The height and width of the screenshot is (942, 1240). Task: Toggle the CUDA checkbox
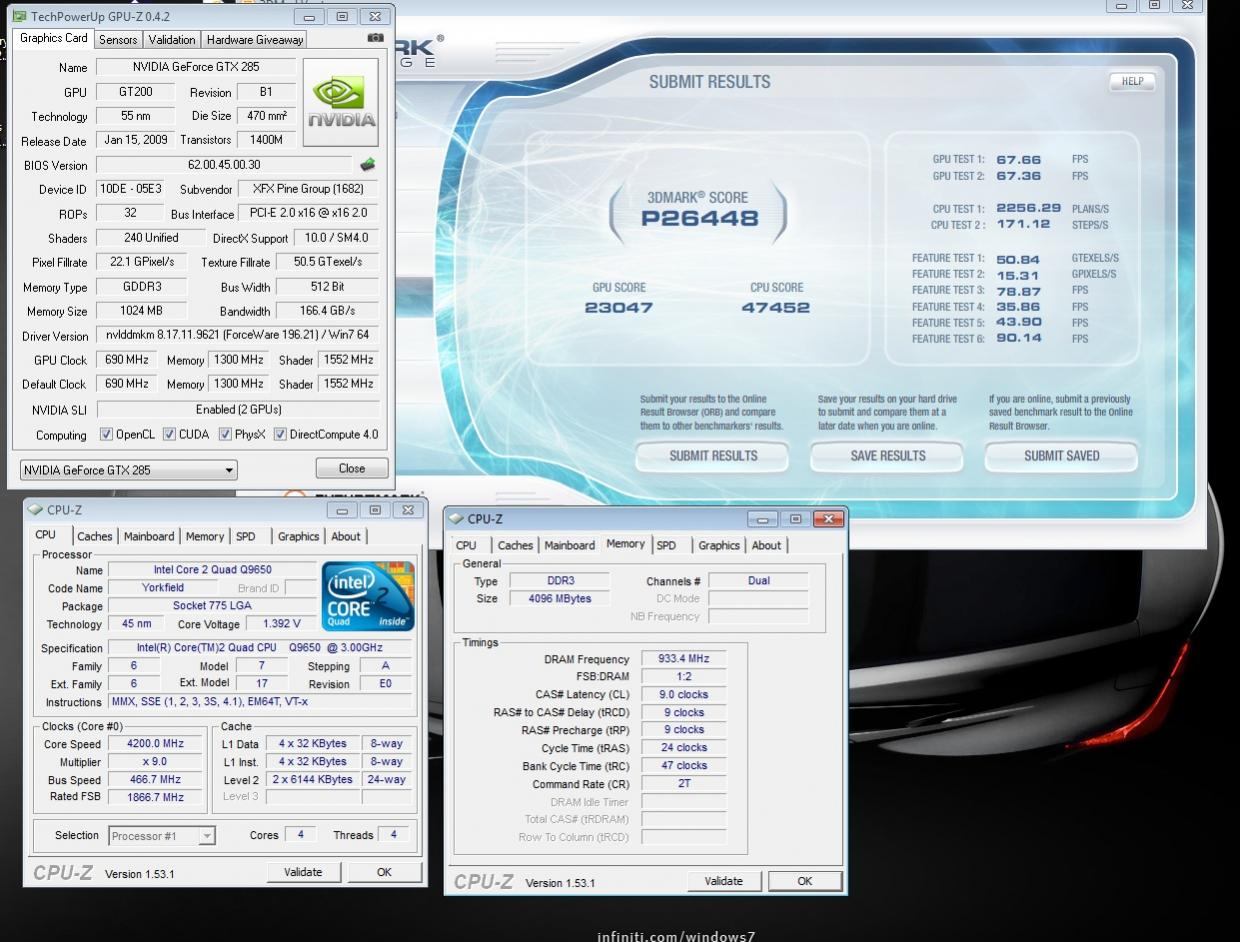169,434
